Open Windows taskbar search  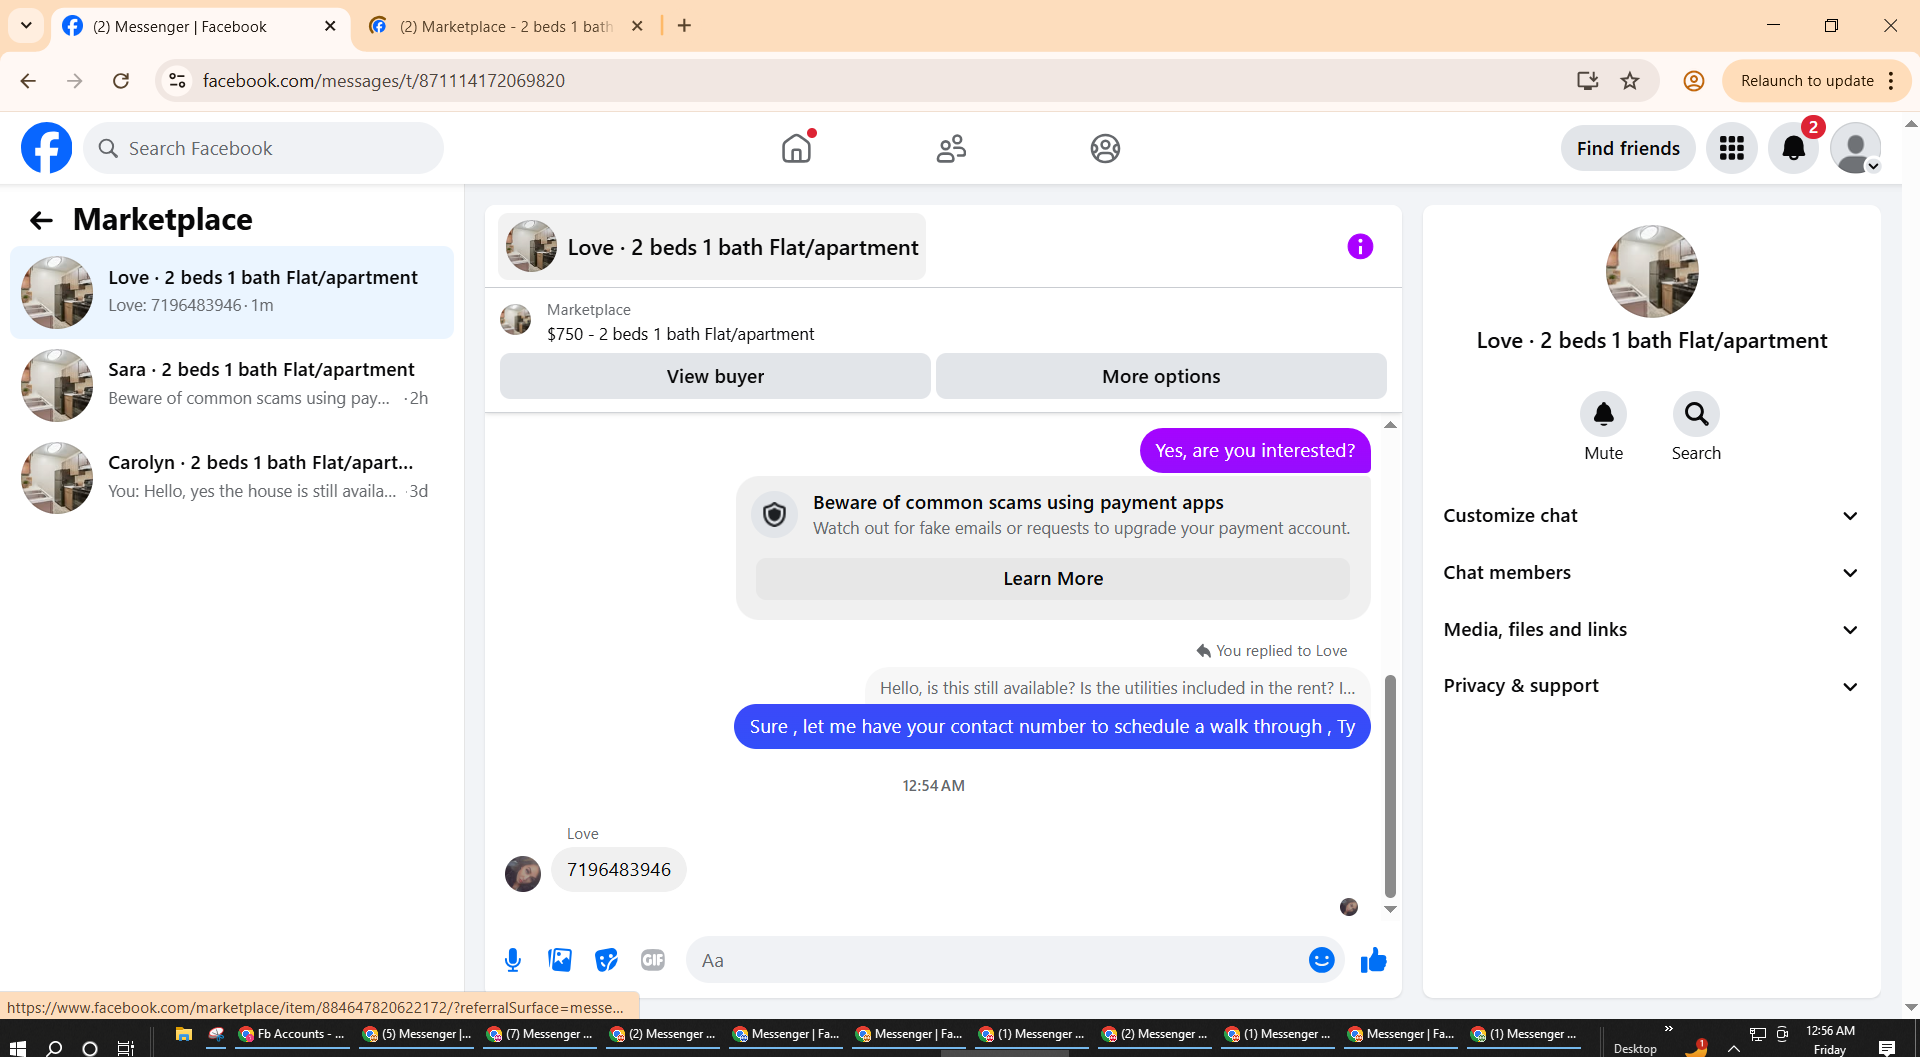(x=54, y=1047)
